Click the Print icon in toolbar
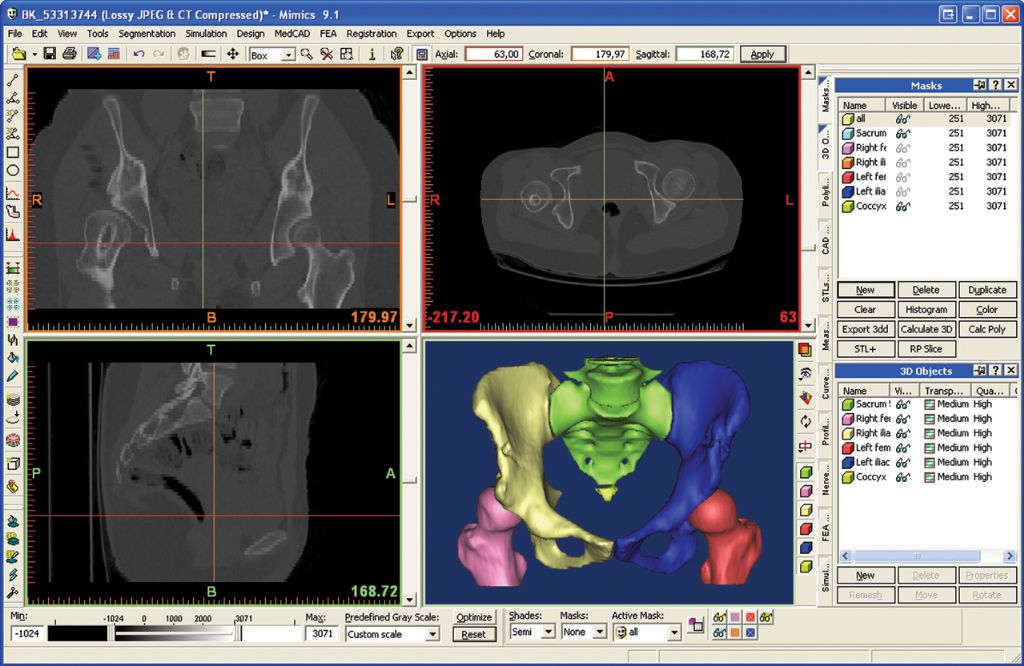Screen dimensions: 1024x666 point(69,54)
